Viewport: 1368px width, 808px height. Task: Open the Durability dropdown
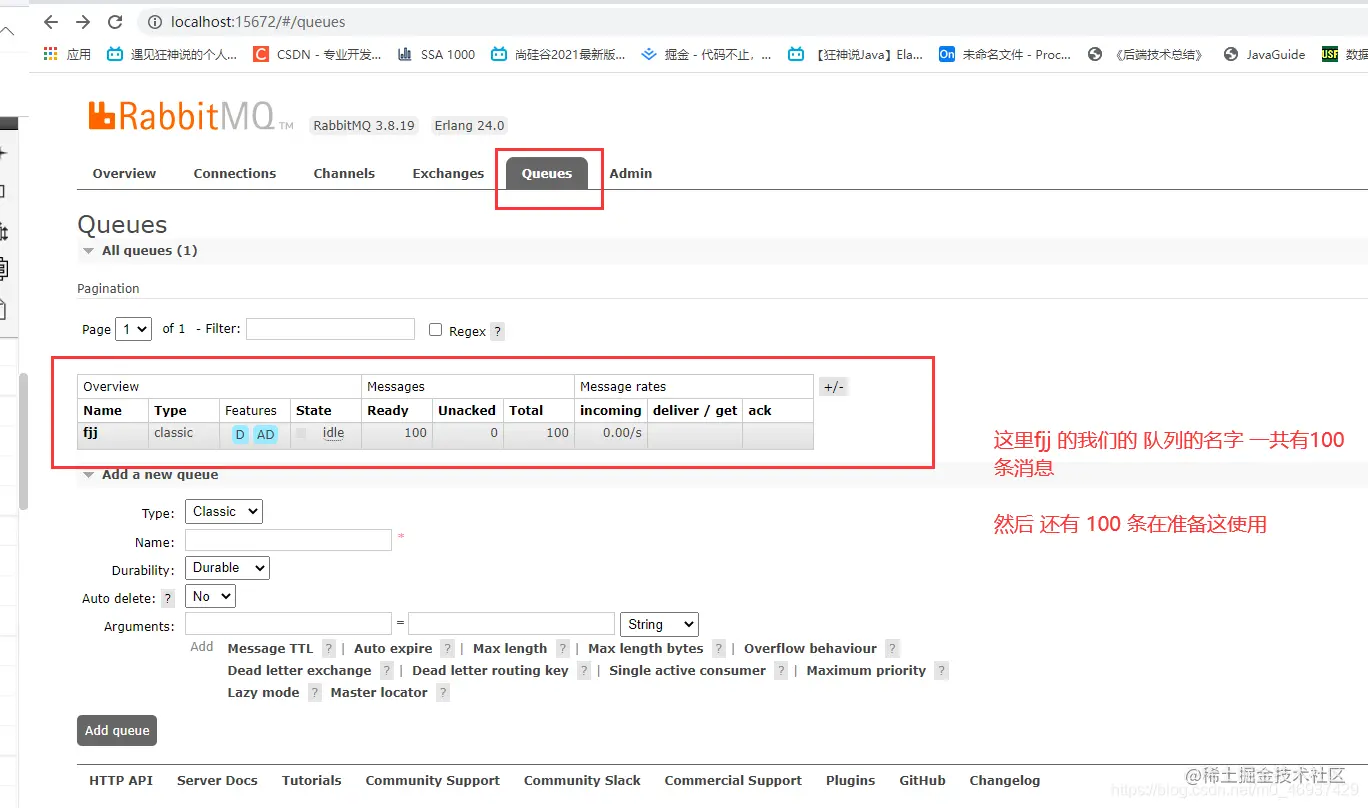pos(227,568)
